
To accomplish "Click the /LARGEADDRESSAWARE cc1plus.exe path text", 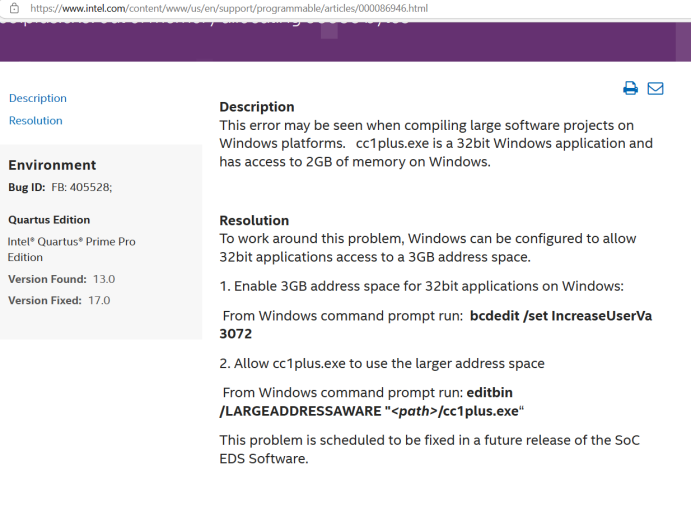I will pyautogui.click(x=372, y=411).
